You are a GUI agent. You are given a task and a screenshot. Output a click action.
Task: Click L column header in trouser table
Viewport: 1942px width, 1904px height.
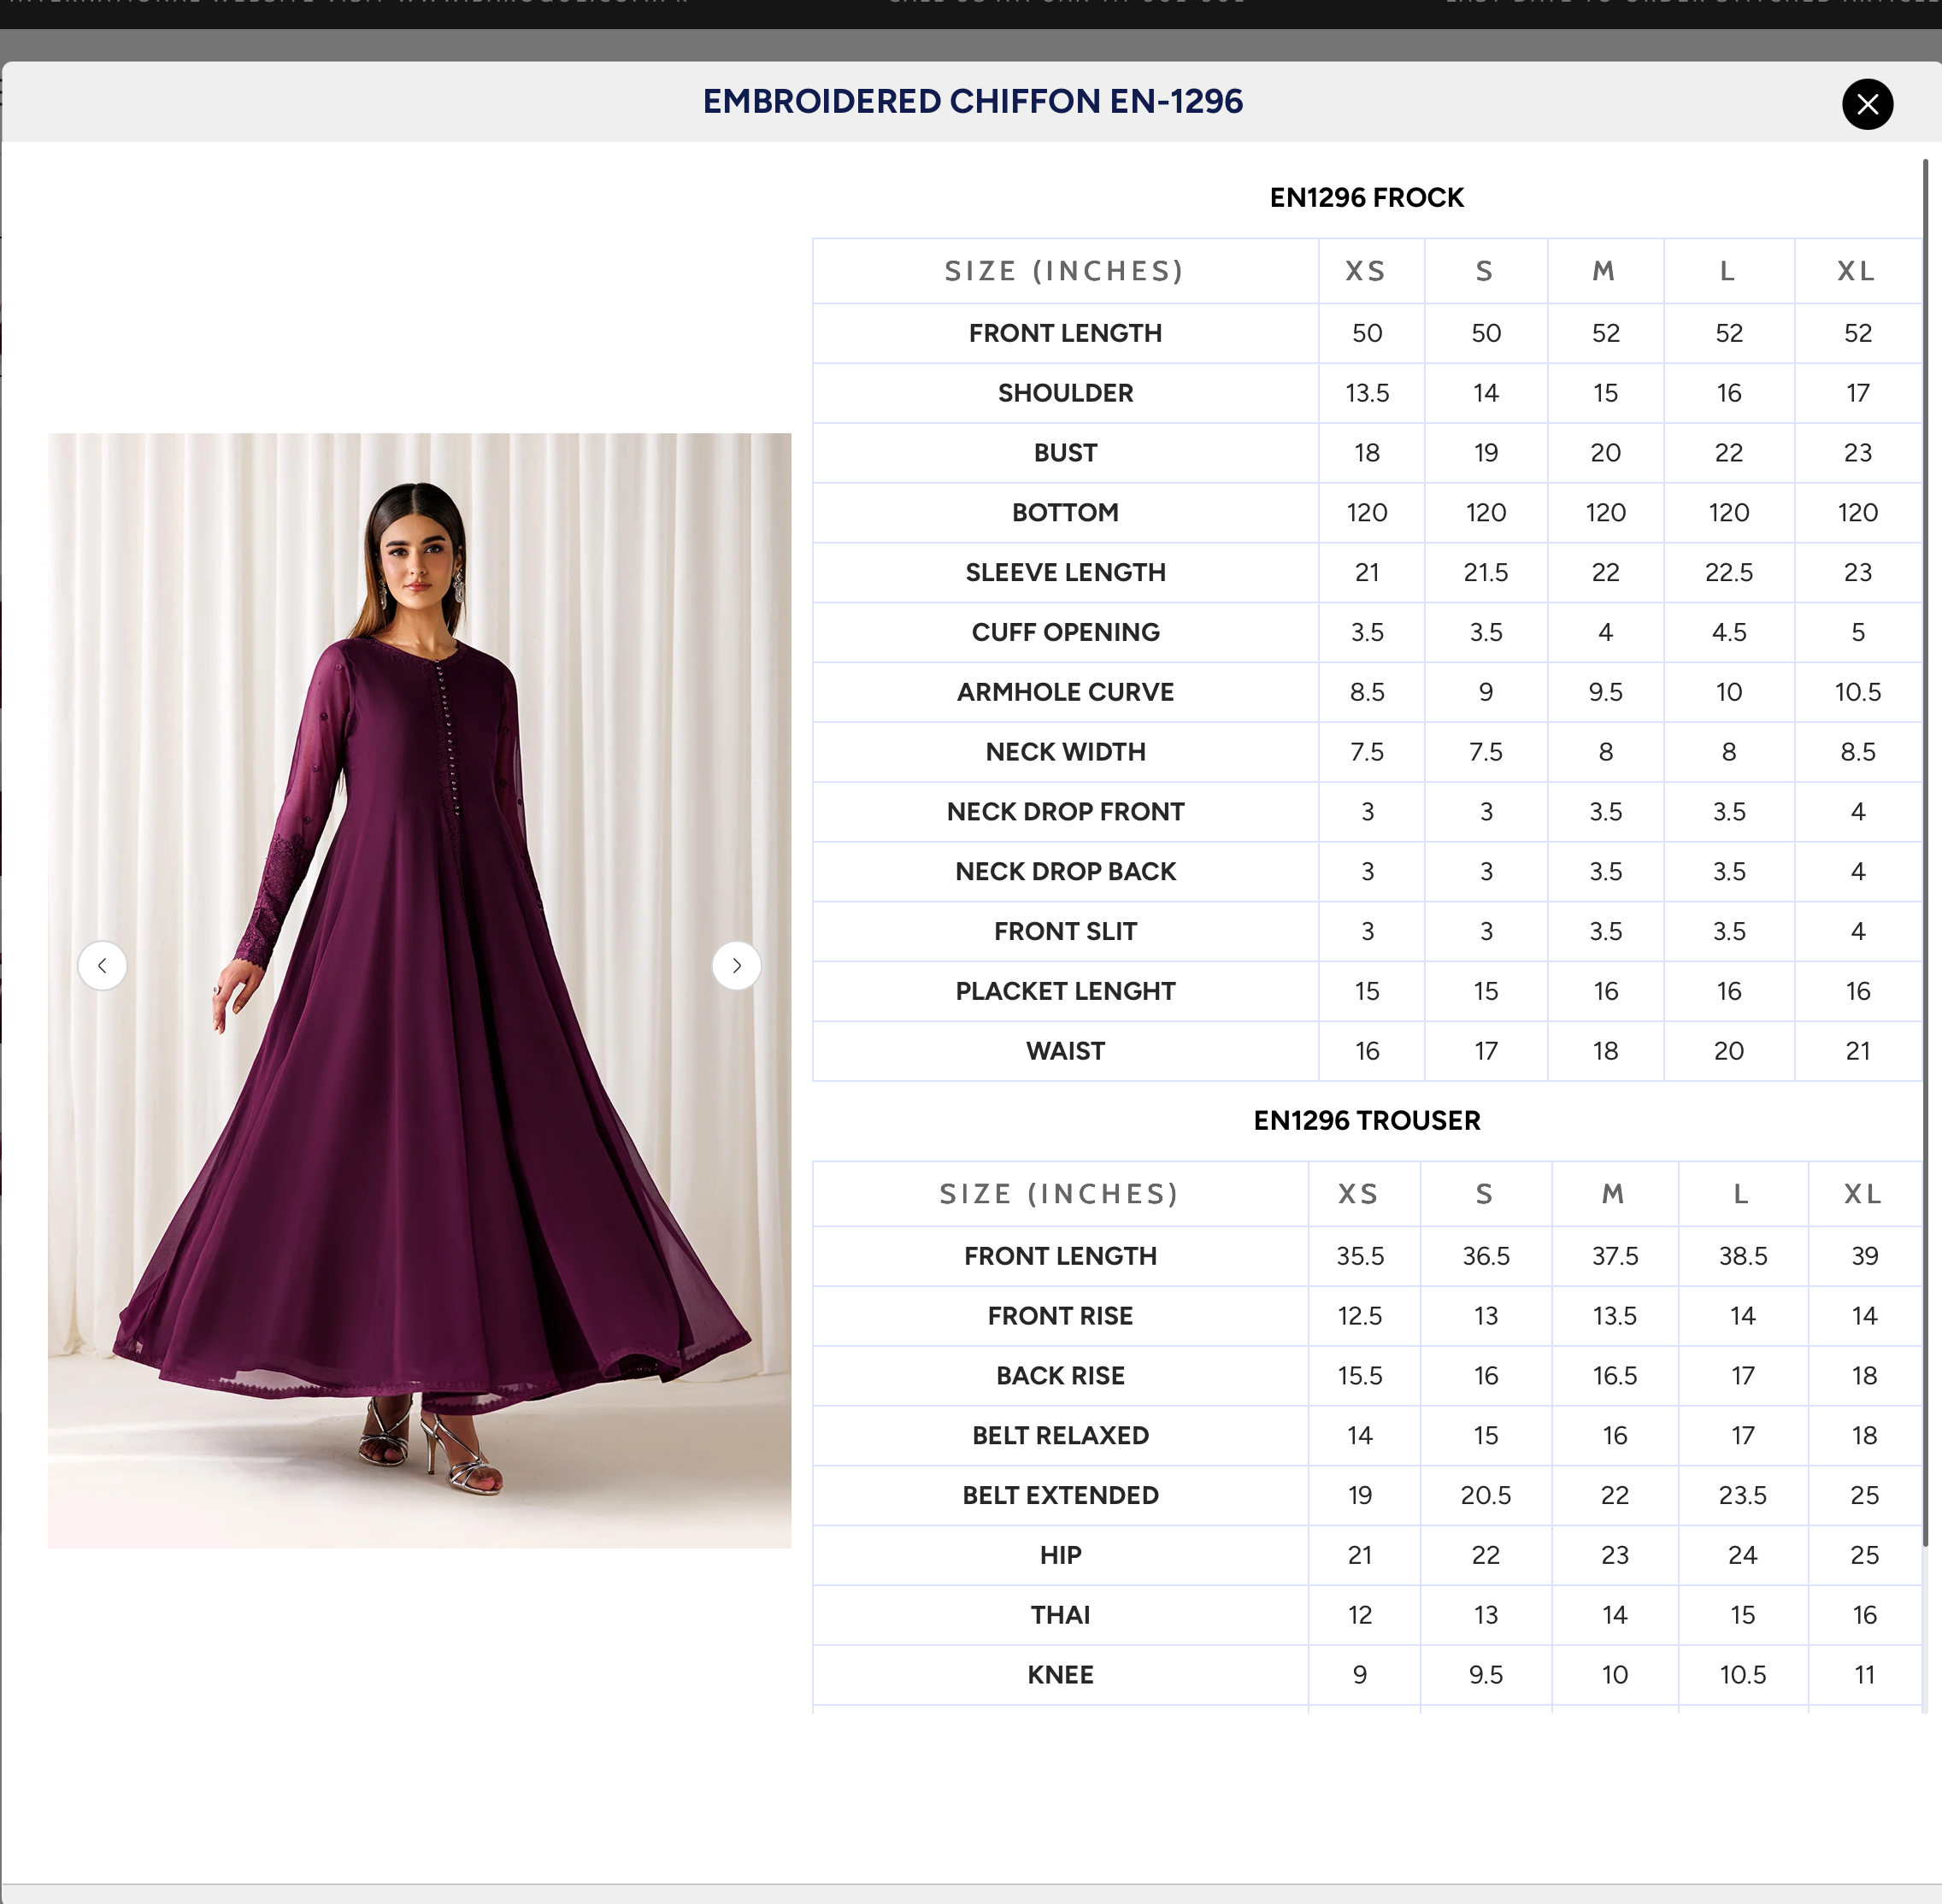(x=1741, y=1194)
